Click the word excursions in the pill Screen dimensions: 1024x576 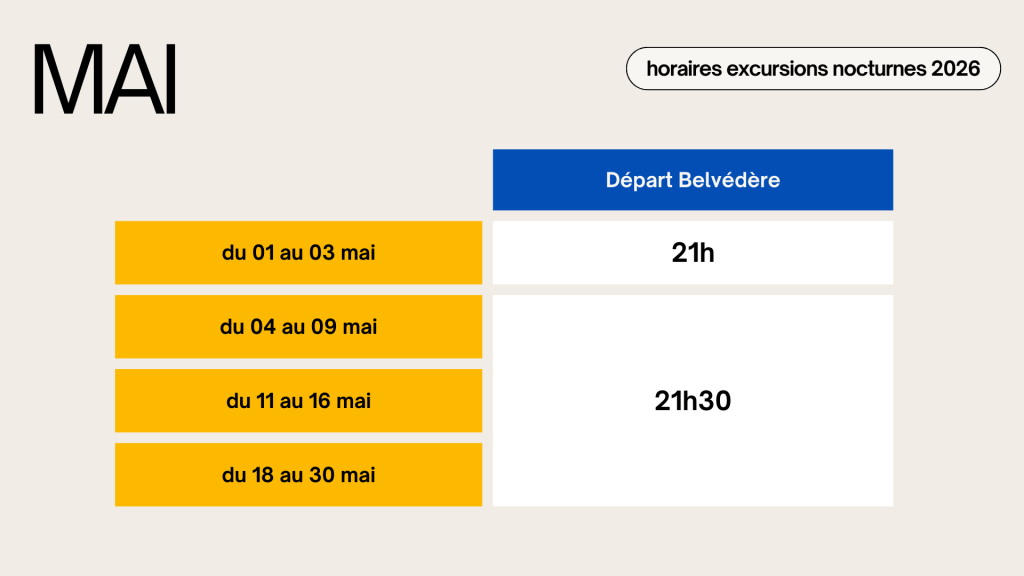pos(778,69)
